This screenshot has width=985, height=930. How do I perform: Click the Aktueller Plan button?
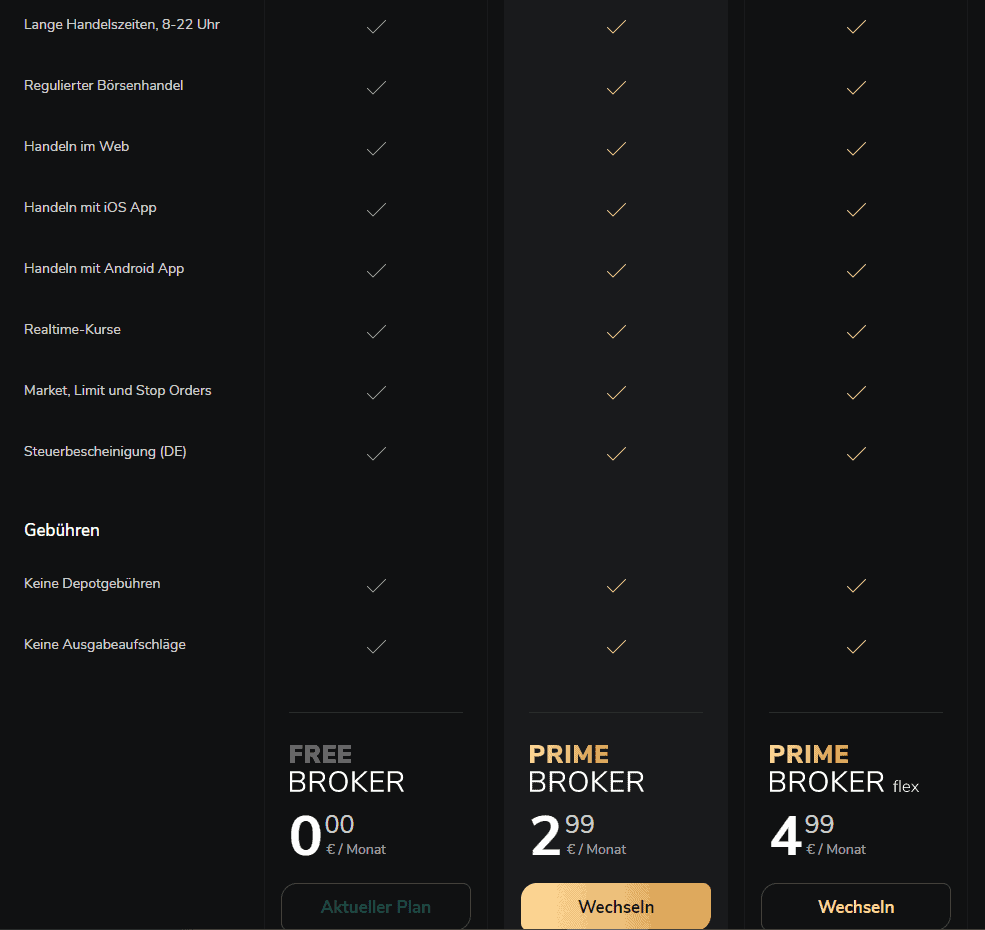pyautogui.click(x=376, y=907)
